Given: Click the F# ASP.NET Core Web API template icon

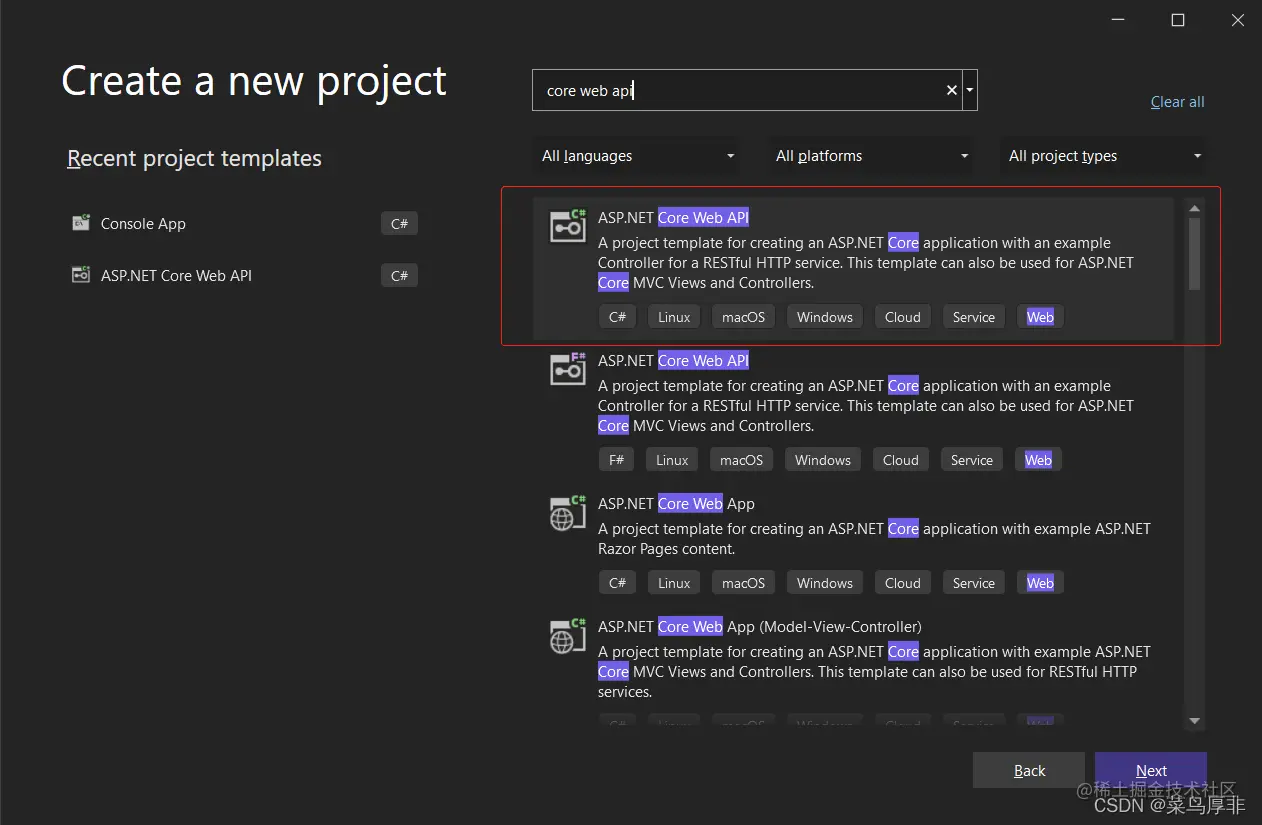Looking at the screenshot, I should pos(568,368).
